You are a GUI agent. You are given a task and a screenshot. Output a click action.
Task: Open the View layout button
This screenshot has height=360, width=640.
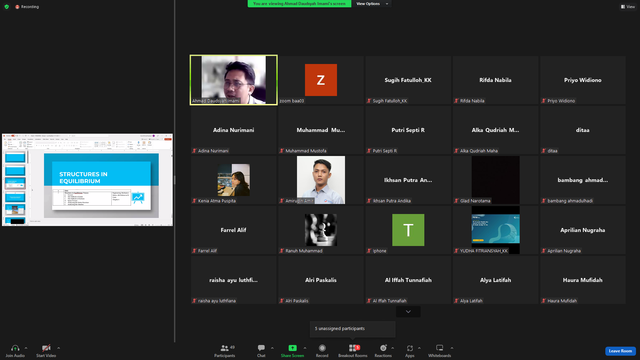(628, 7)
